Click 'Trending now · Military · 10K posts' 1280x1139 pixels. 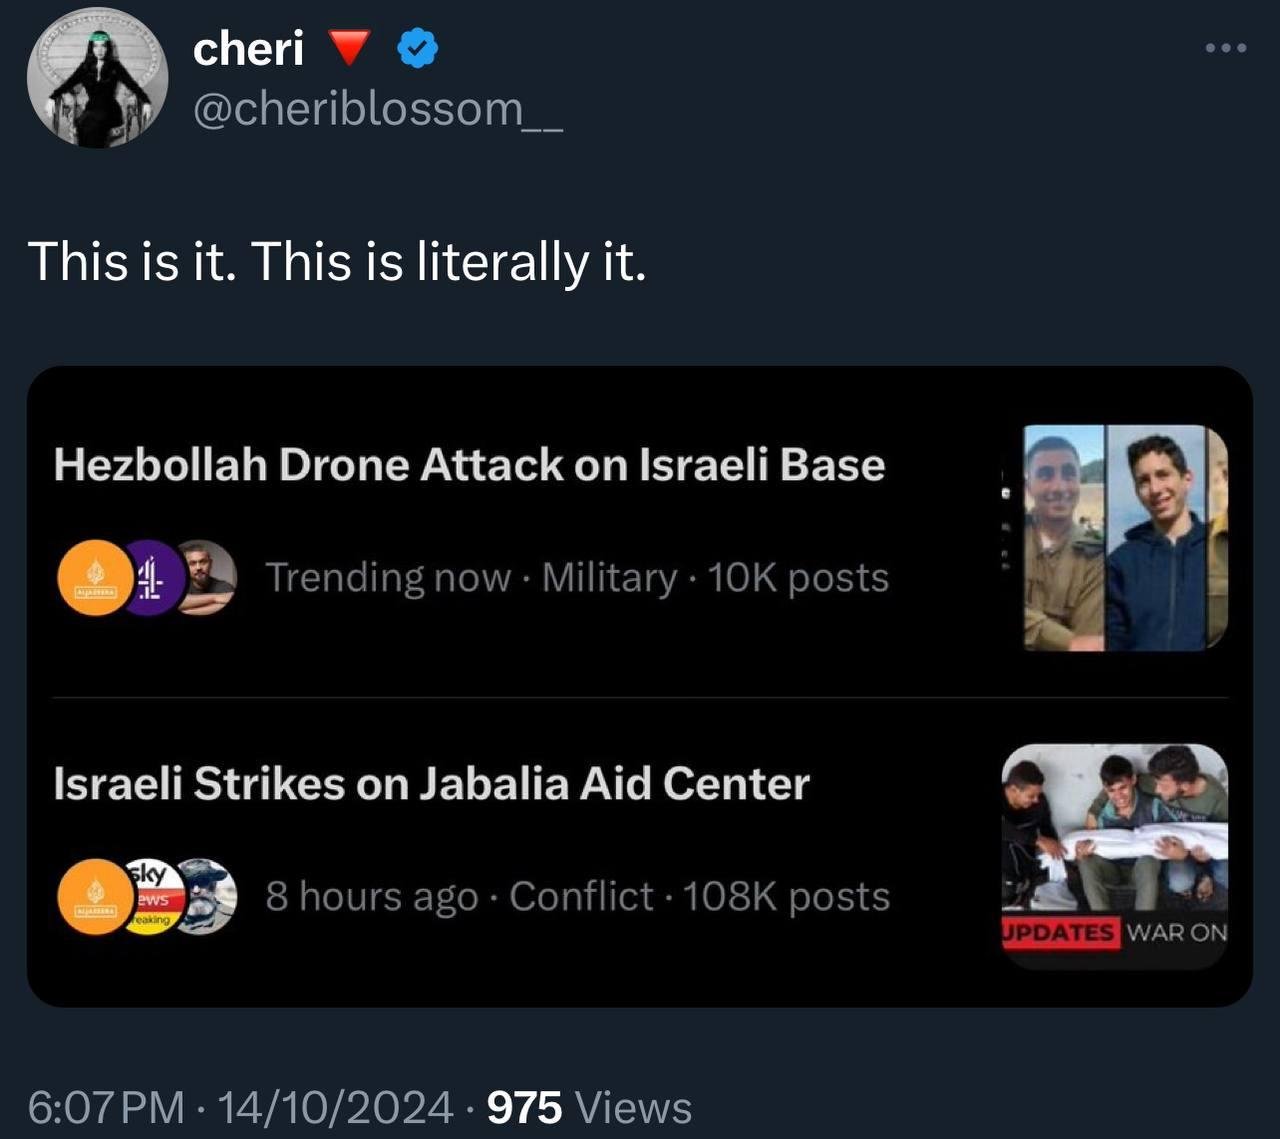point(577,578)
